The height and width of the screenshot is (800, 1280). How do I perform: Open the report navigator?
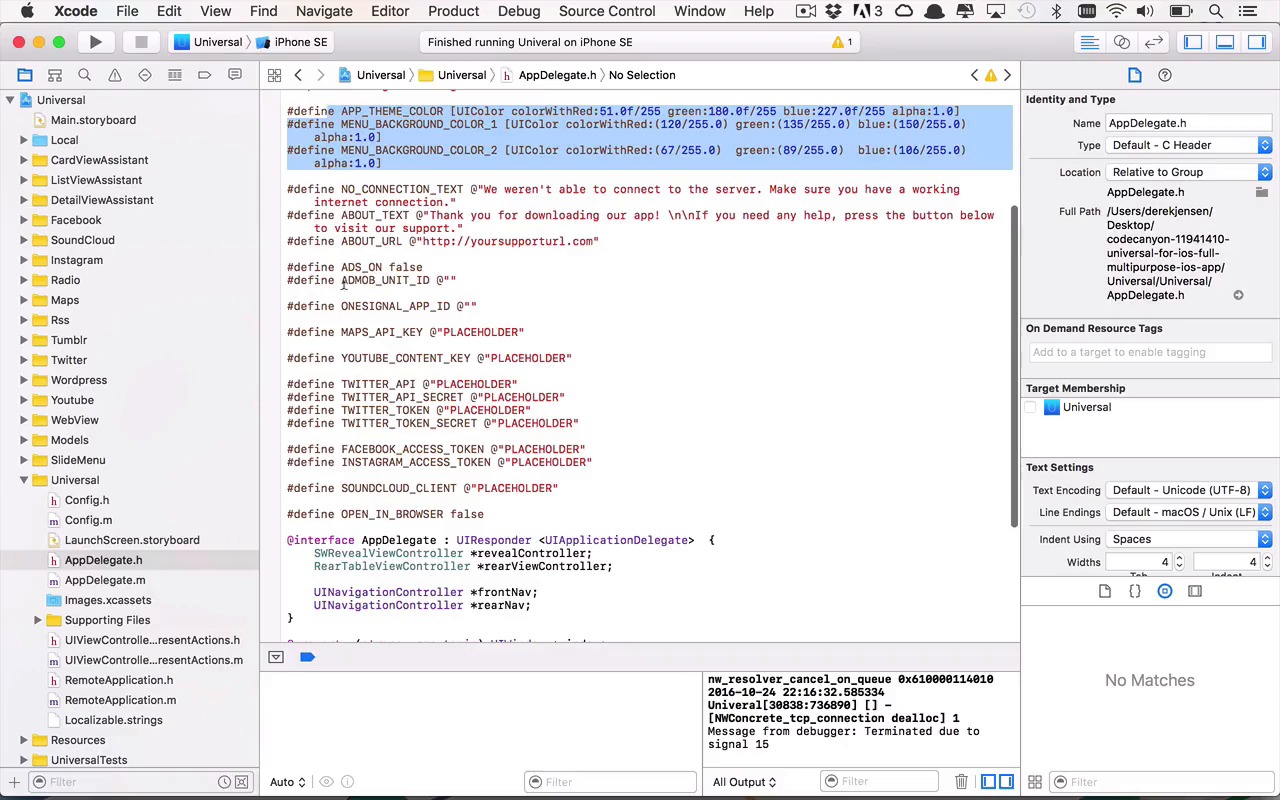click(235, 75)
